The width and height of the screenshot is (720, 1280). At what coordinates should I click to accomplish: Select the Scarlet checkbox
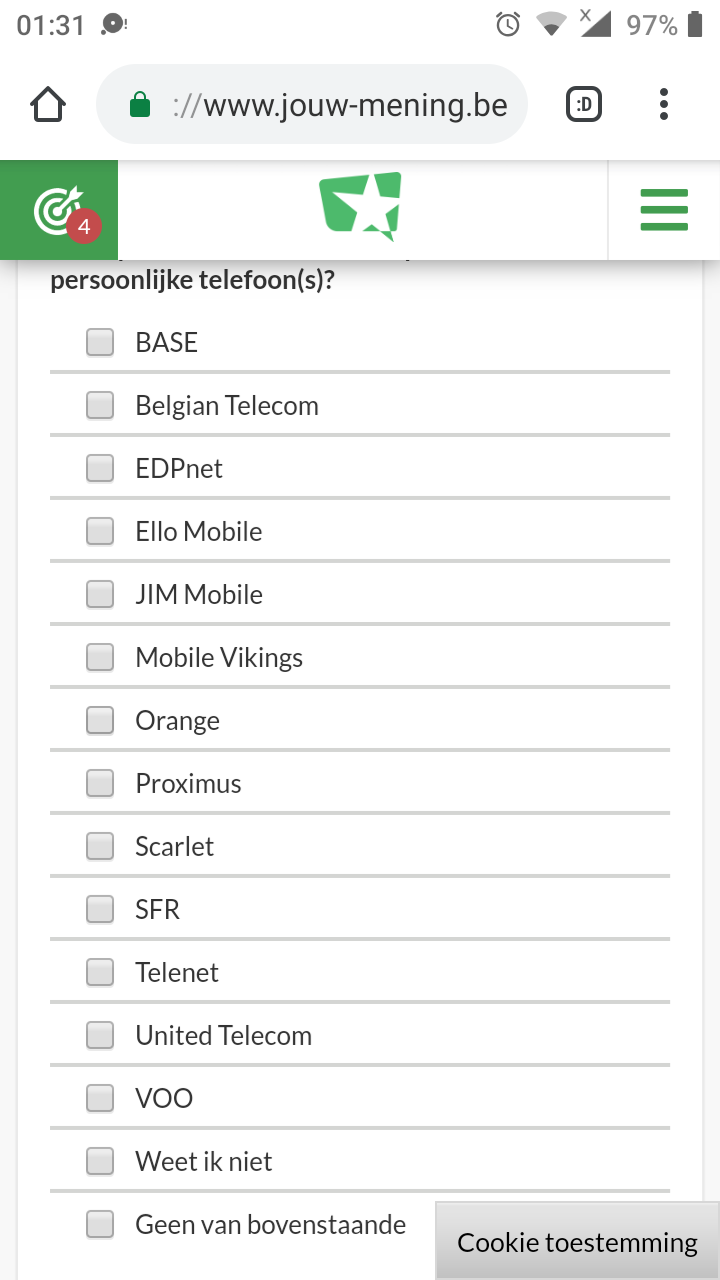pyautogui.click(x=100, y=847)
